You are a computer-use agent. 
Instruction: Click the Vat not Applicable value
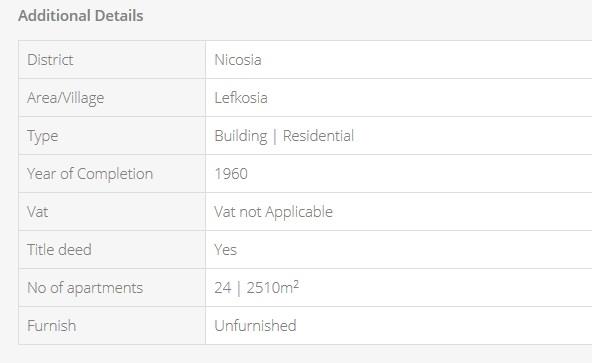tap(273, 212)
